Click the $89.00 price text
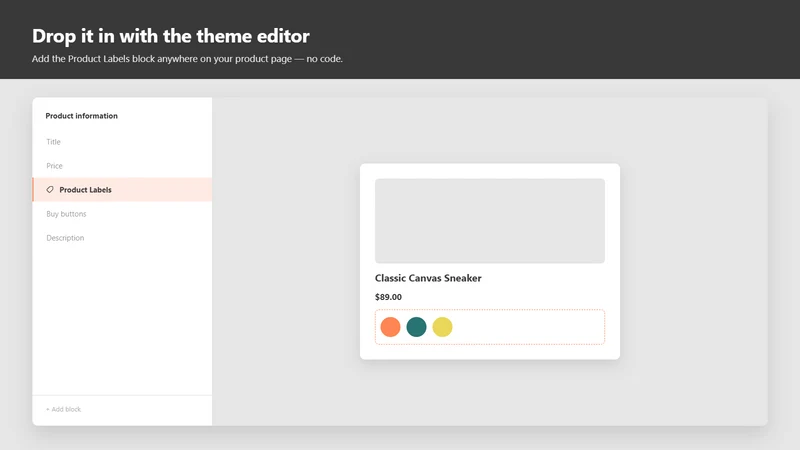Screen dimensions: 800x450 click(x=388, y=297)
